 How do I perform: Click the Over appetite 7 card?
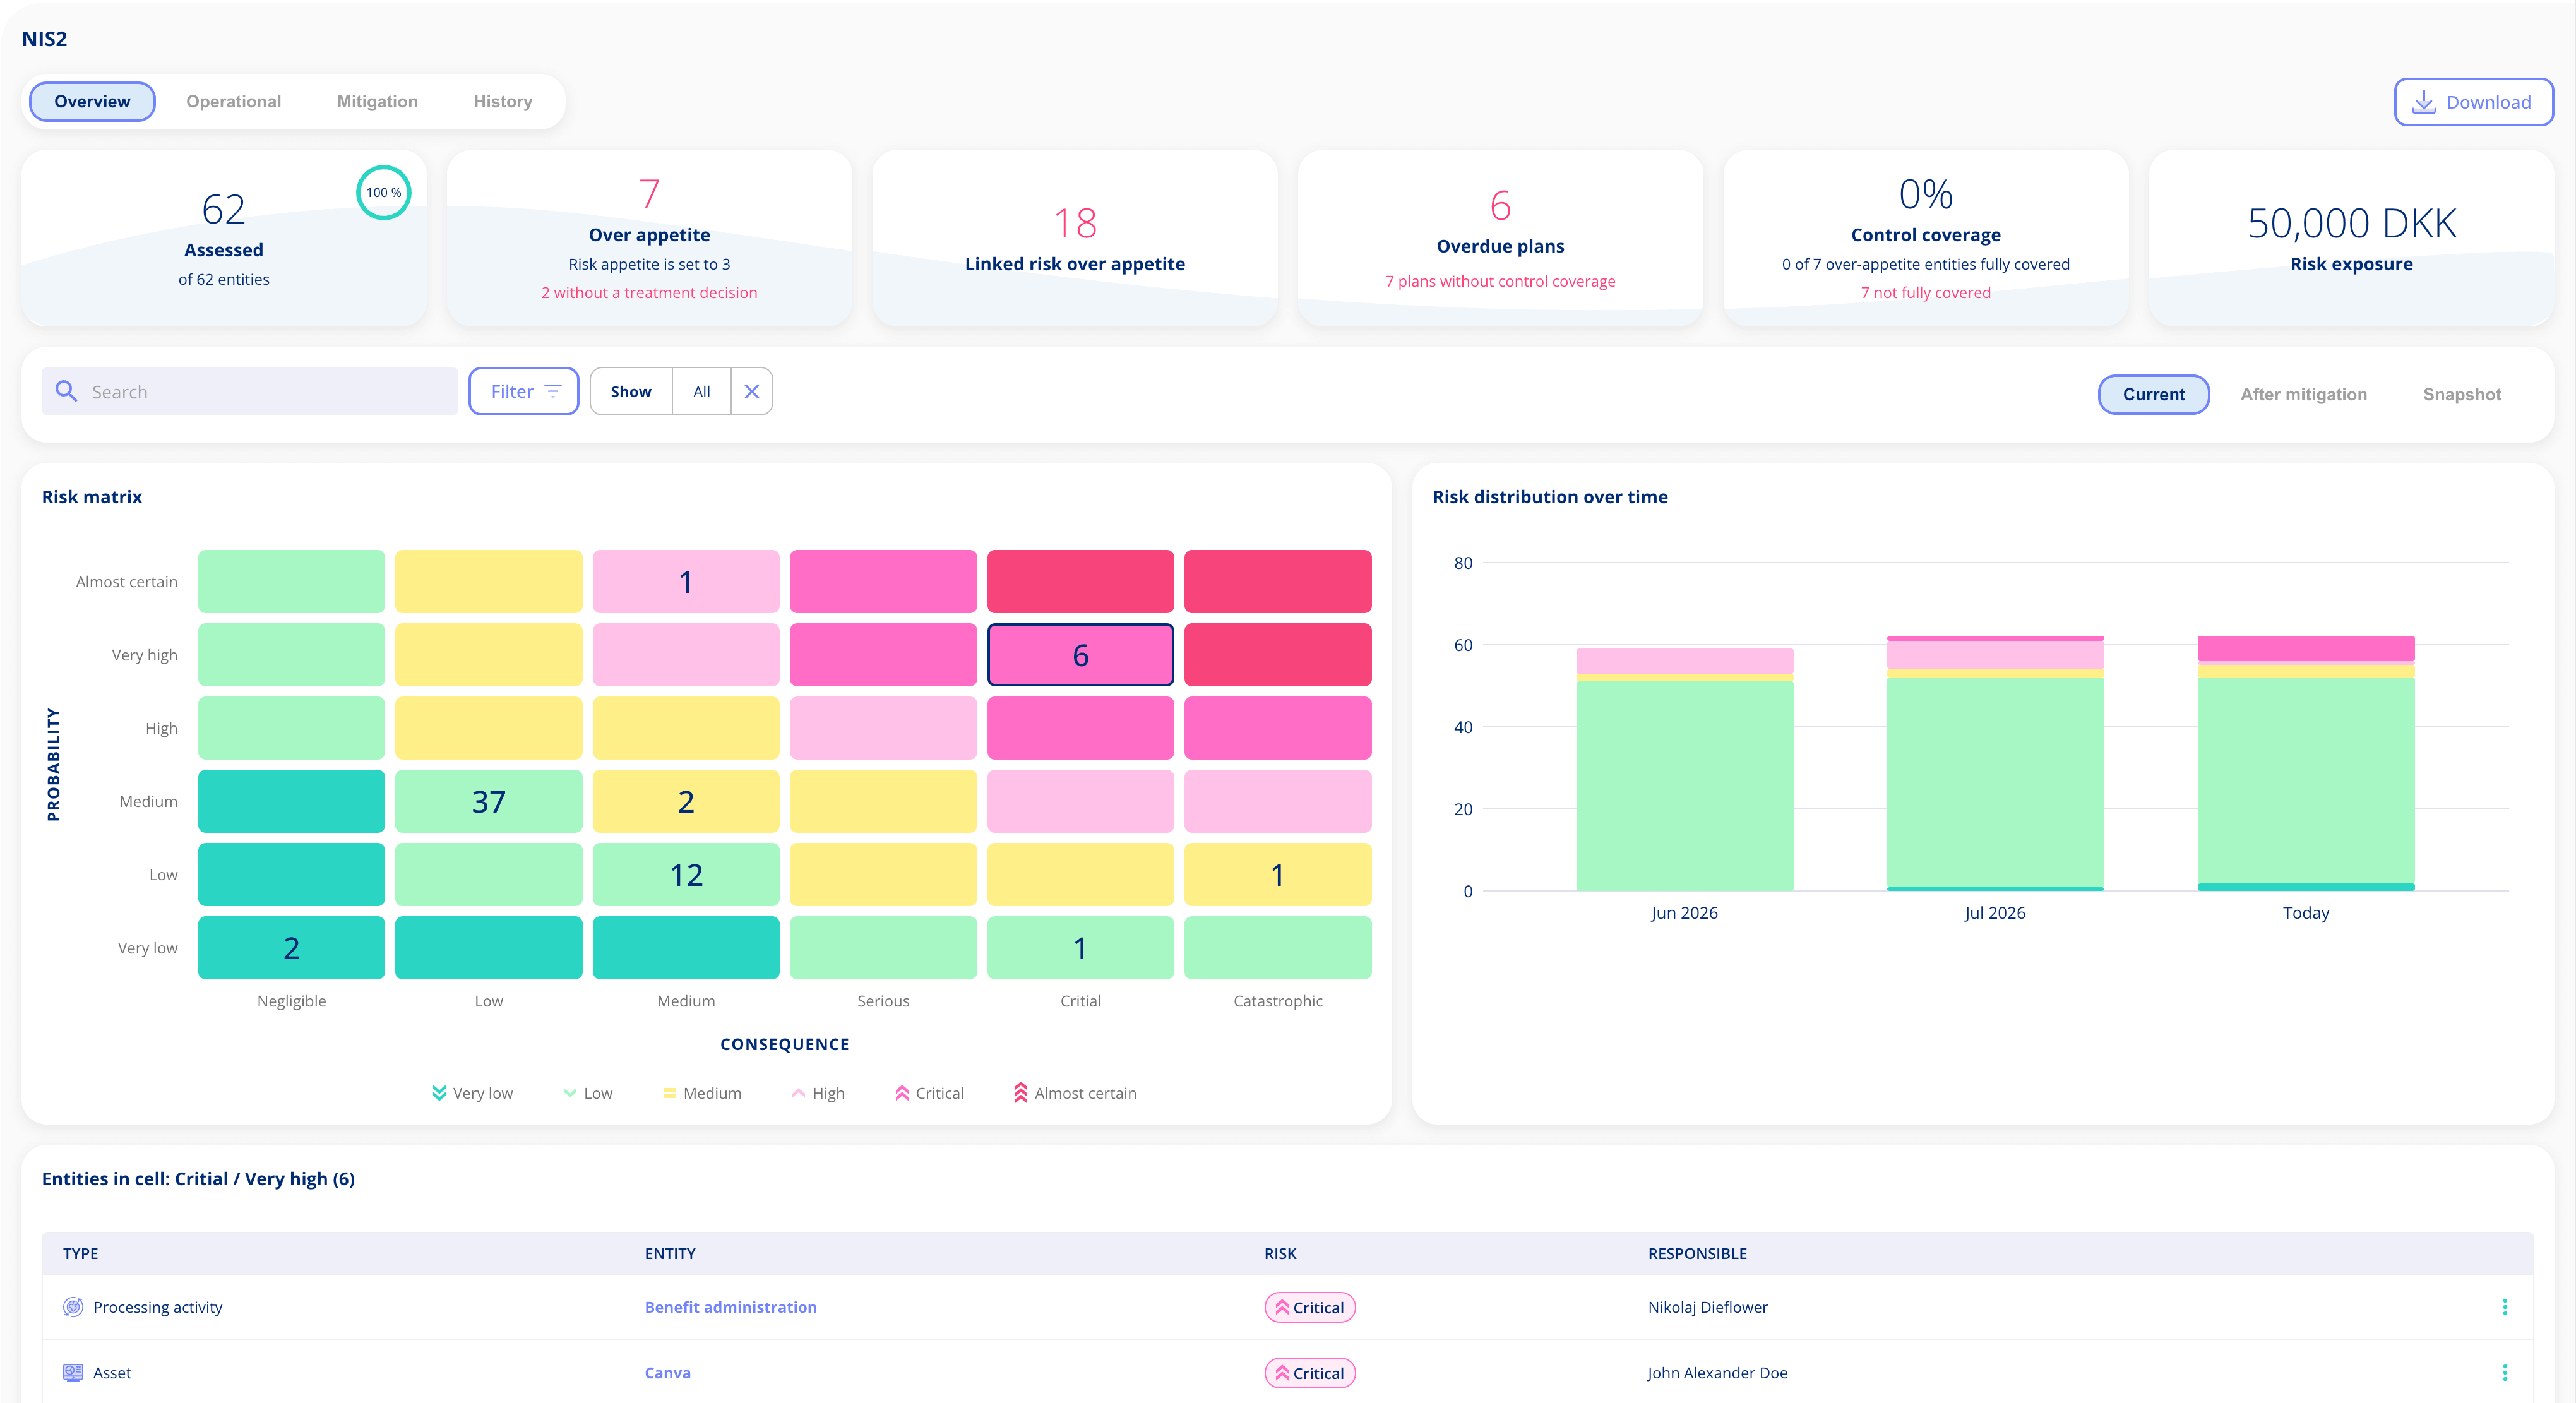(649, 238)
